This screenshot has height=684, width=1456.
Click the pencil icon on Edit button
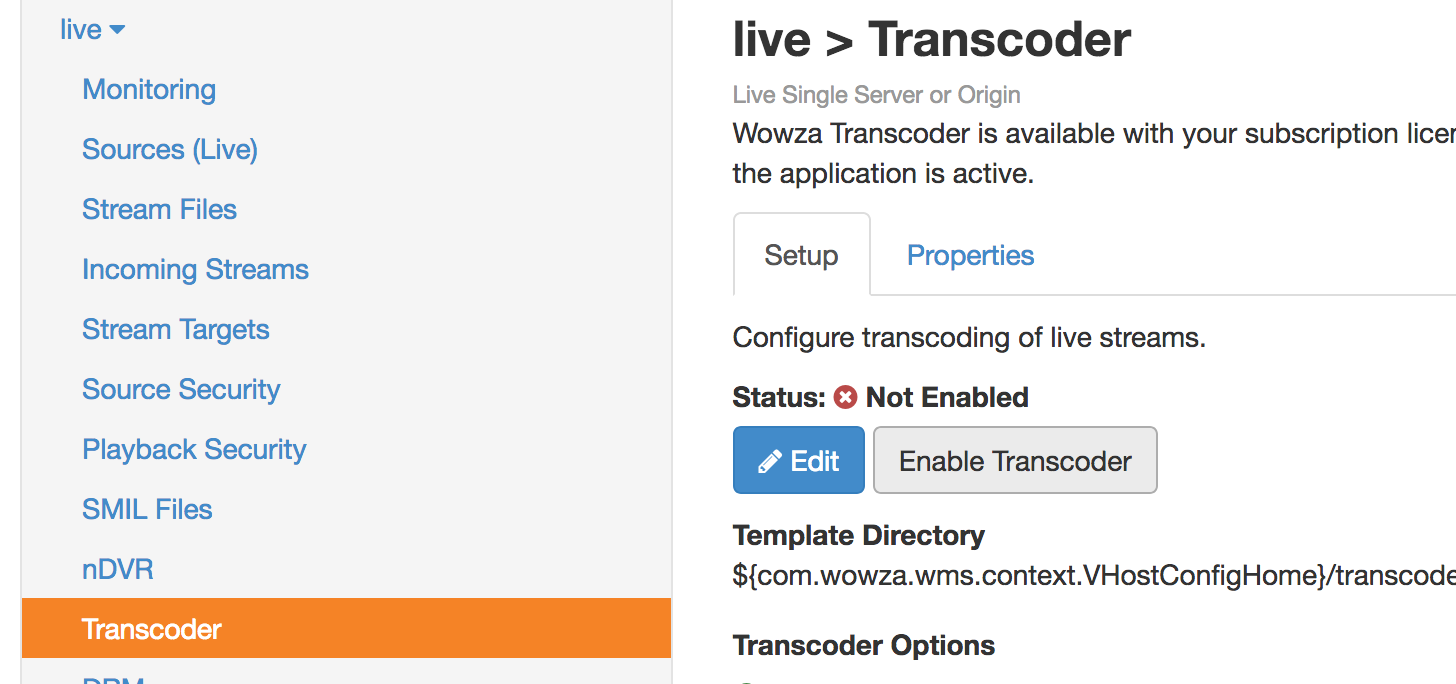point(769,461)
